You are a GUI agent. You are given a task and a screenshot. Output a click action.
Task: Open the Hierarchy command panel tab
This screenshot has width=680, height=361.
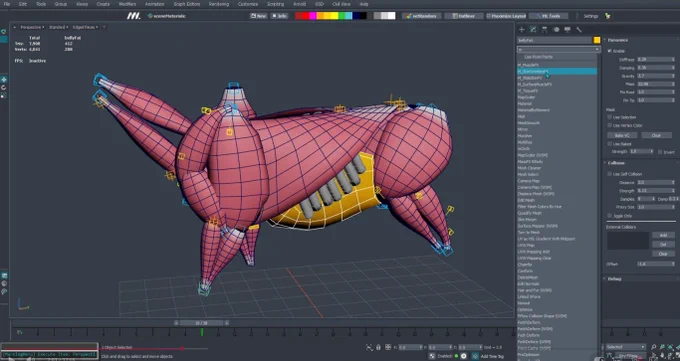point(545,30)
